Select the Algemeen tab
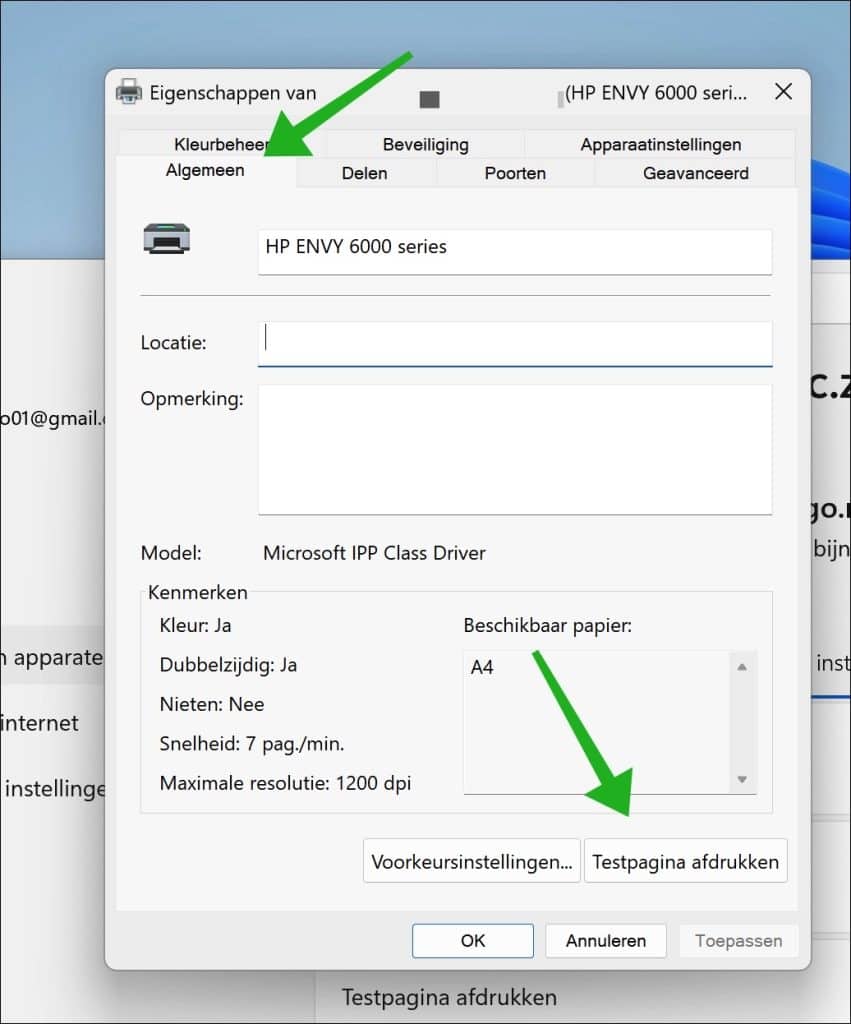The width and height of the screenshot is (851, 1024). point(205,170)
